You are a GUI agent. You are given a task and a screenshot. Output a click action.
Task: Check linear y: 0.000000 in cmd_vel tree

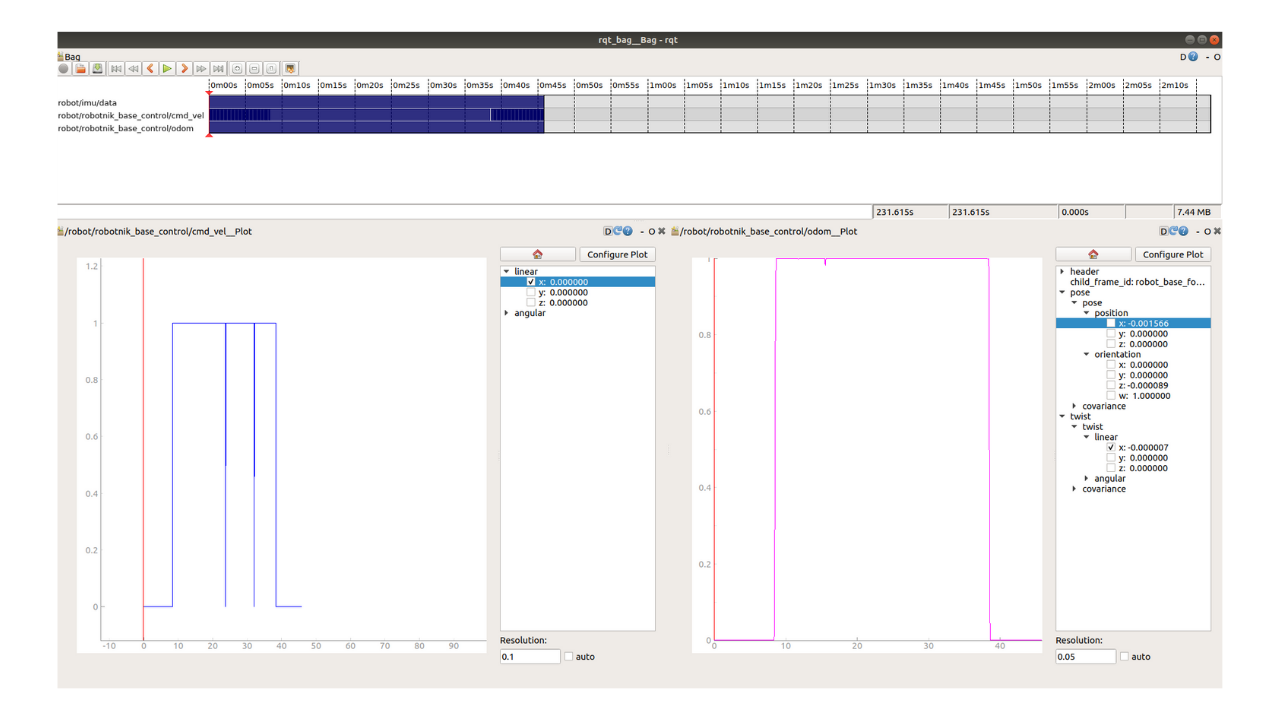531,292
